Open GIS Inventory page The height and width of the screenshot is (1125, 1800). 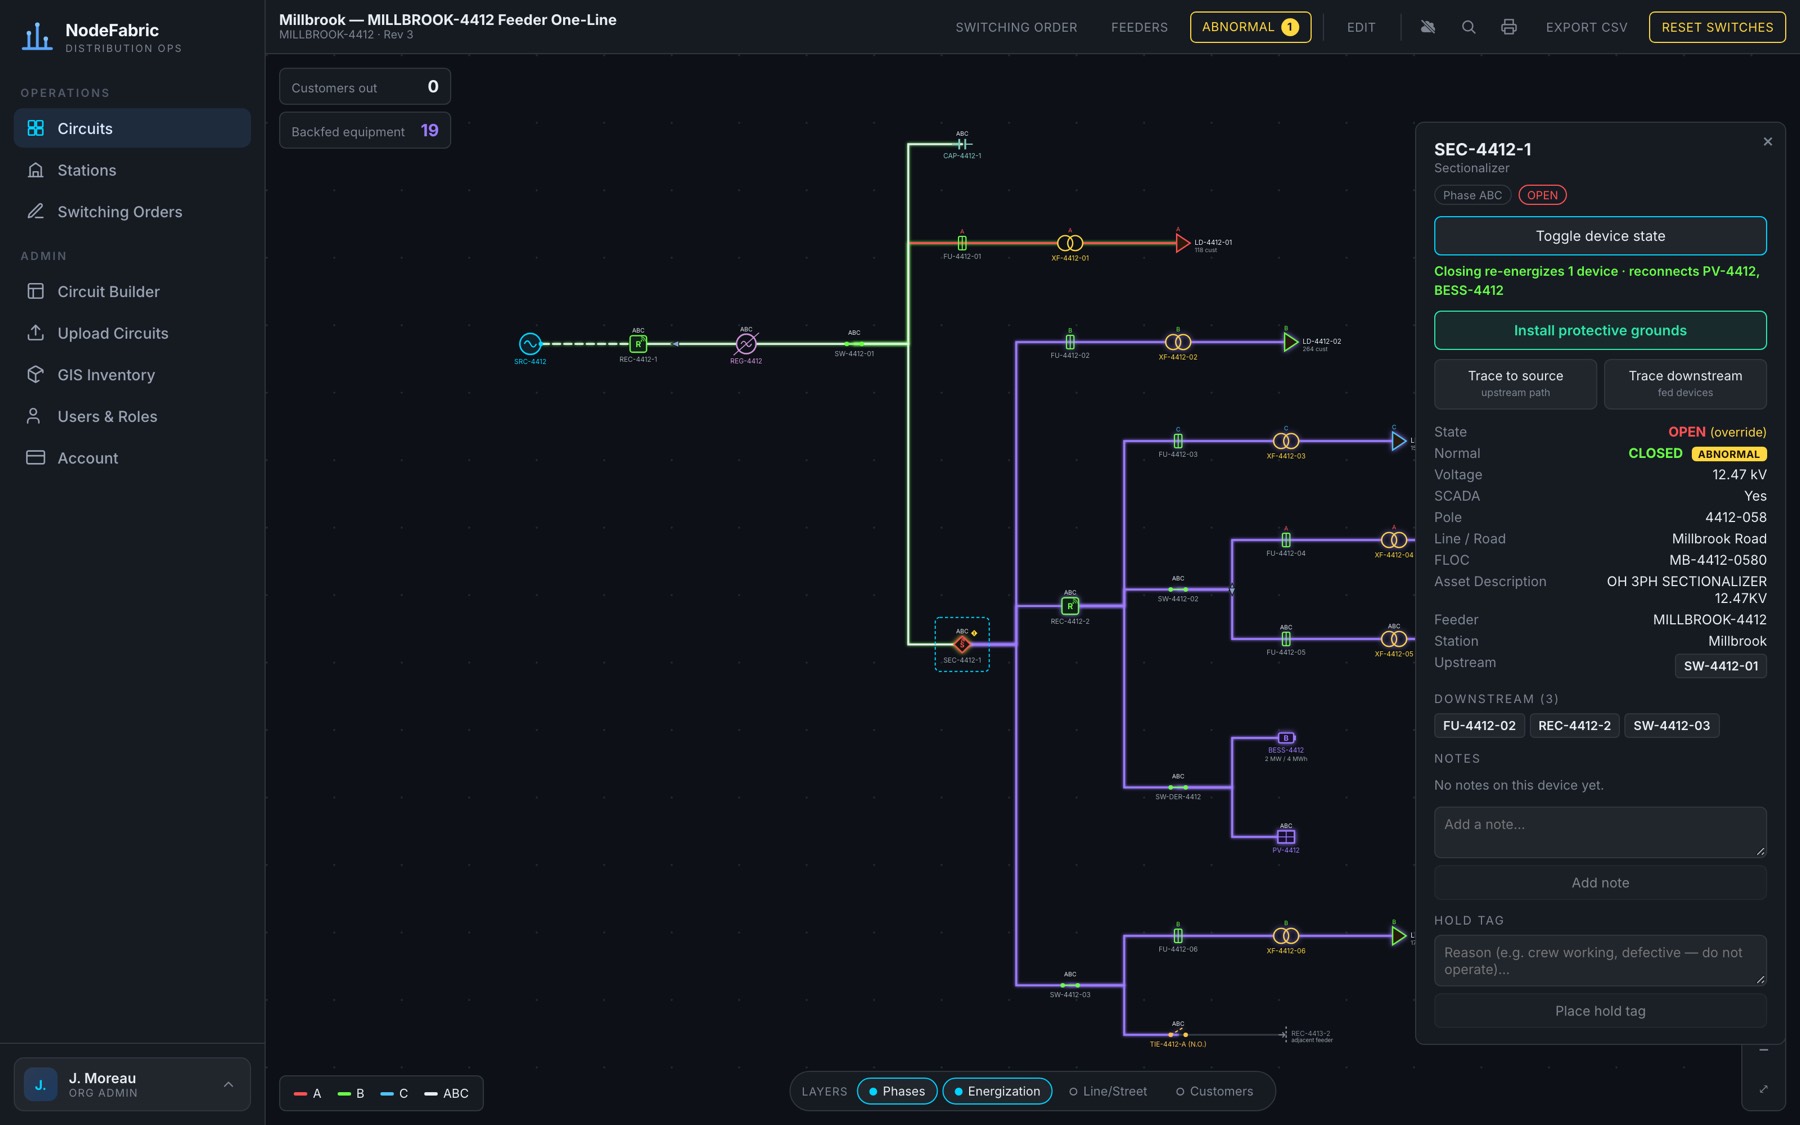point(132,375)
